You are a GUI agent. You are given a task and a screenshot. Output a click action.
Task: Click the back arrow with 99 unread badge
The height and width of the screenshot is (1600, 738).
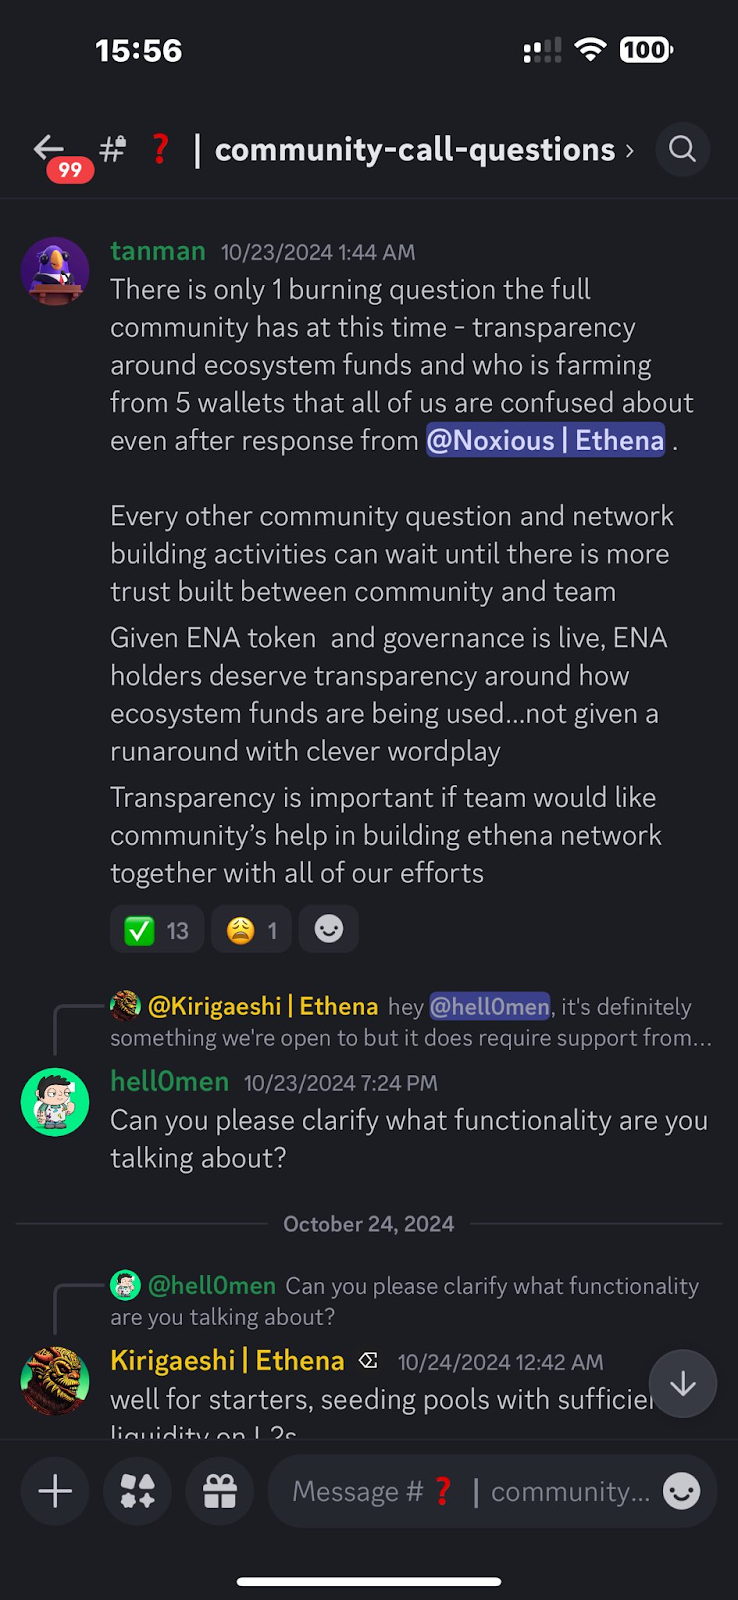point(47,149)
